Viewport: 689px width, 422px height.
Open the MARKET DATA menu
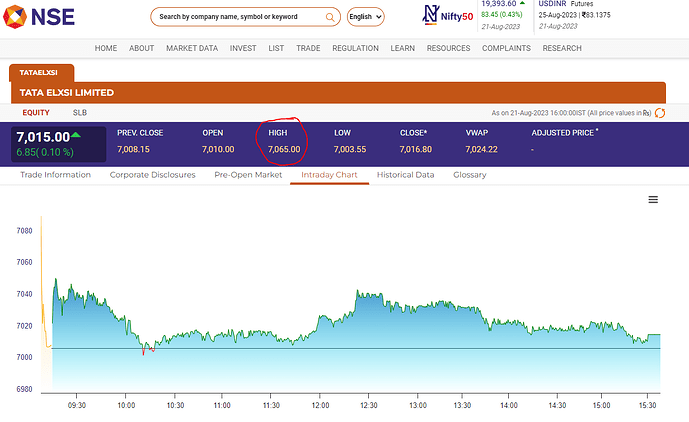tap(192, 48)
